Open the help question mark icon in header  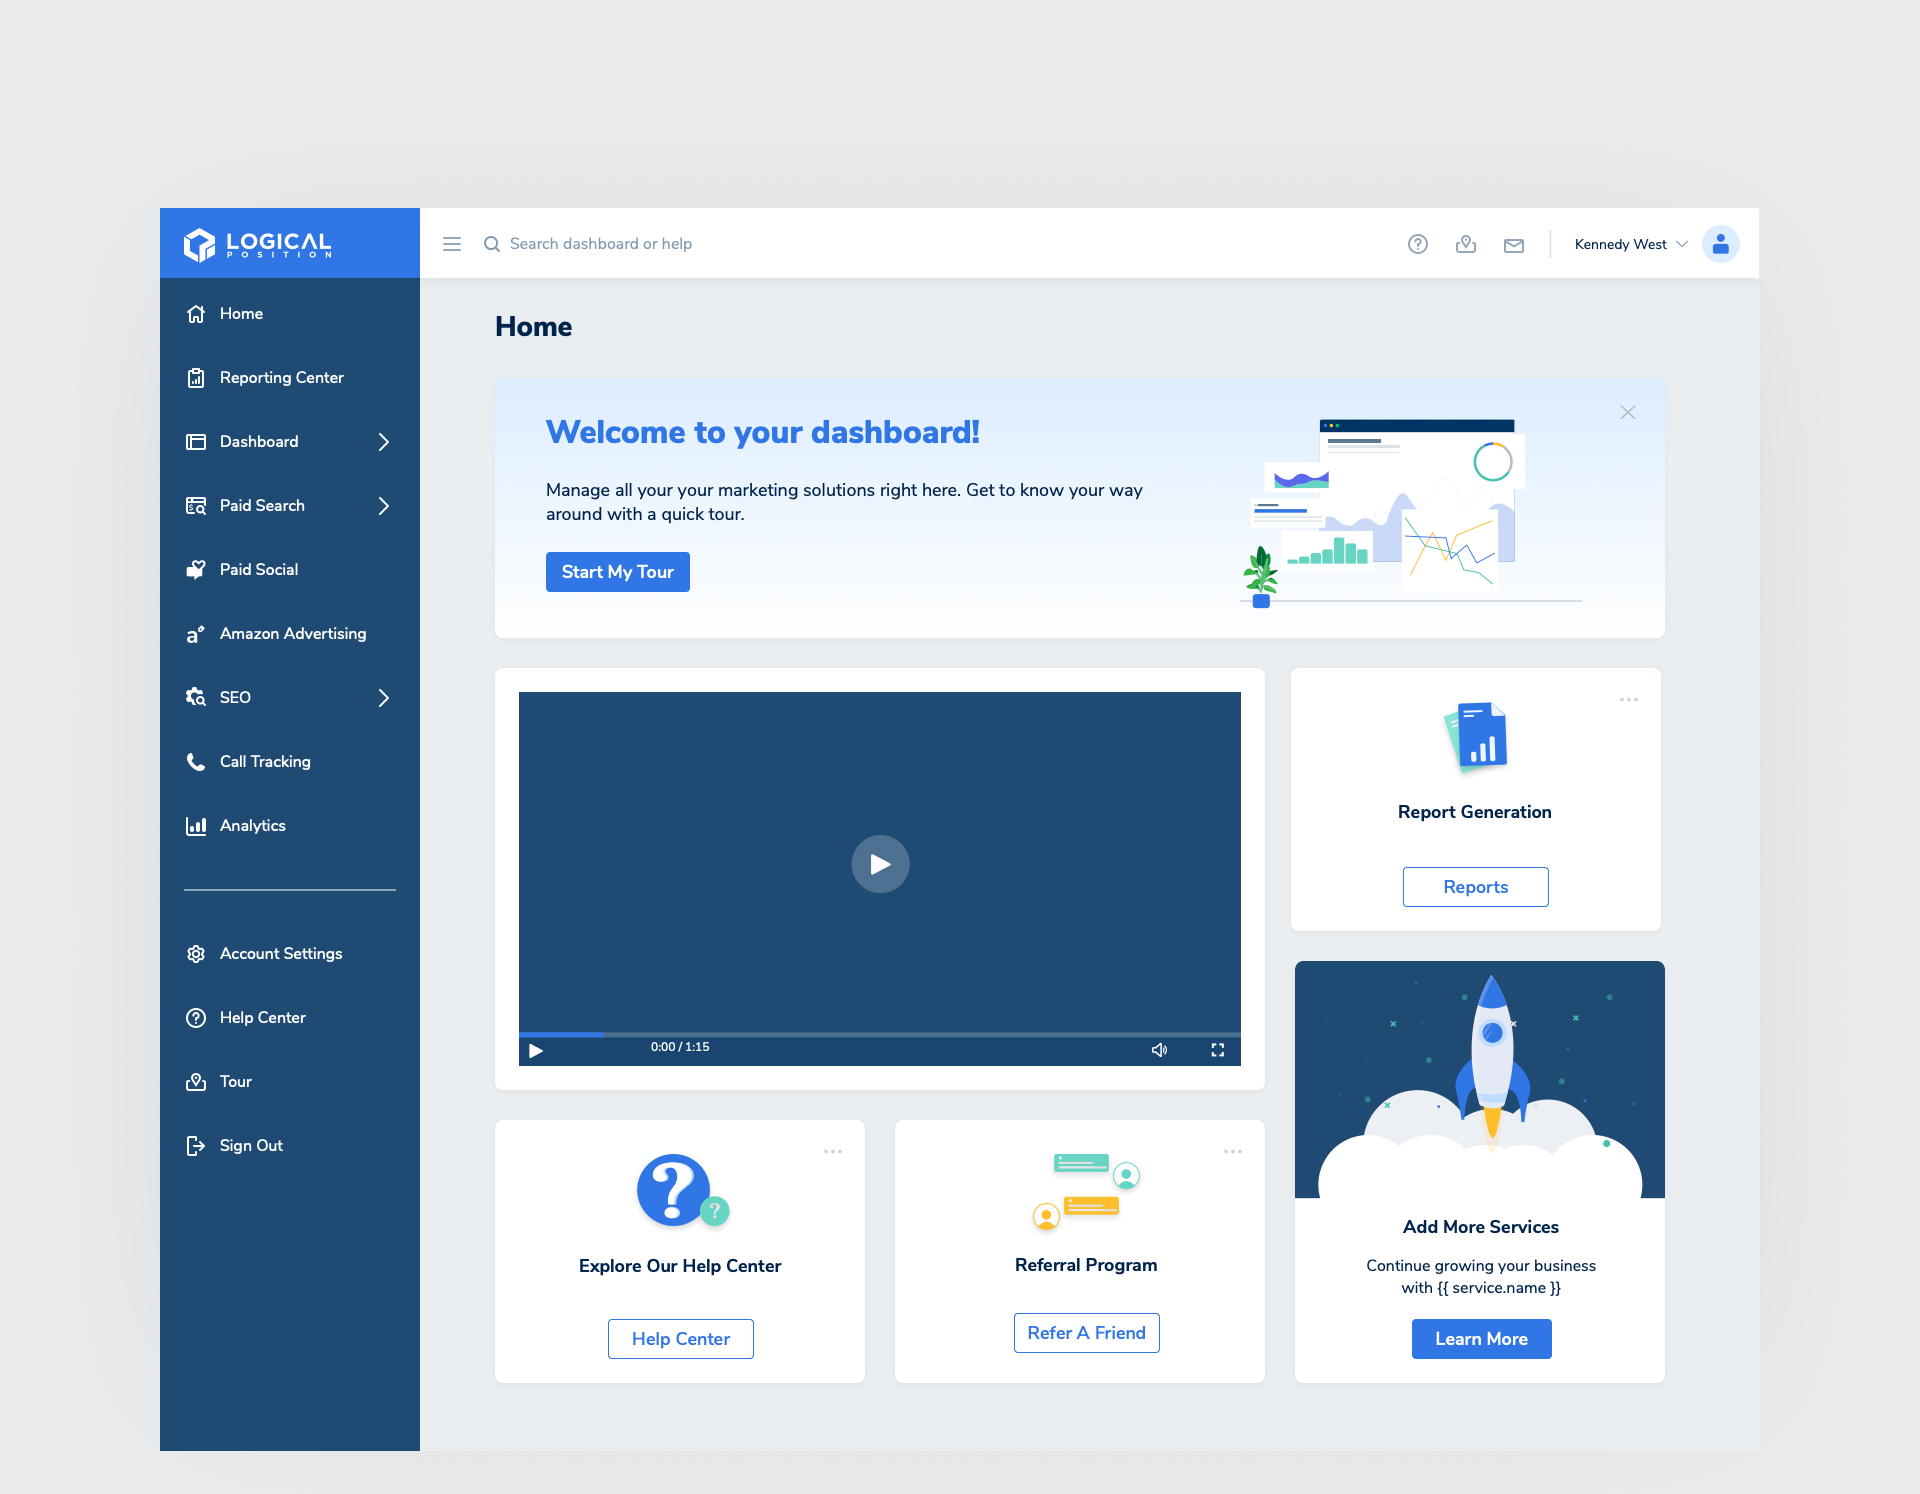[x=1417, y=244]
